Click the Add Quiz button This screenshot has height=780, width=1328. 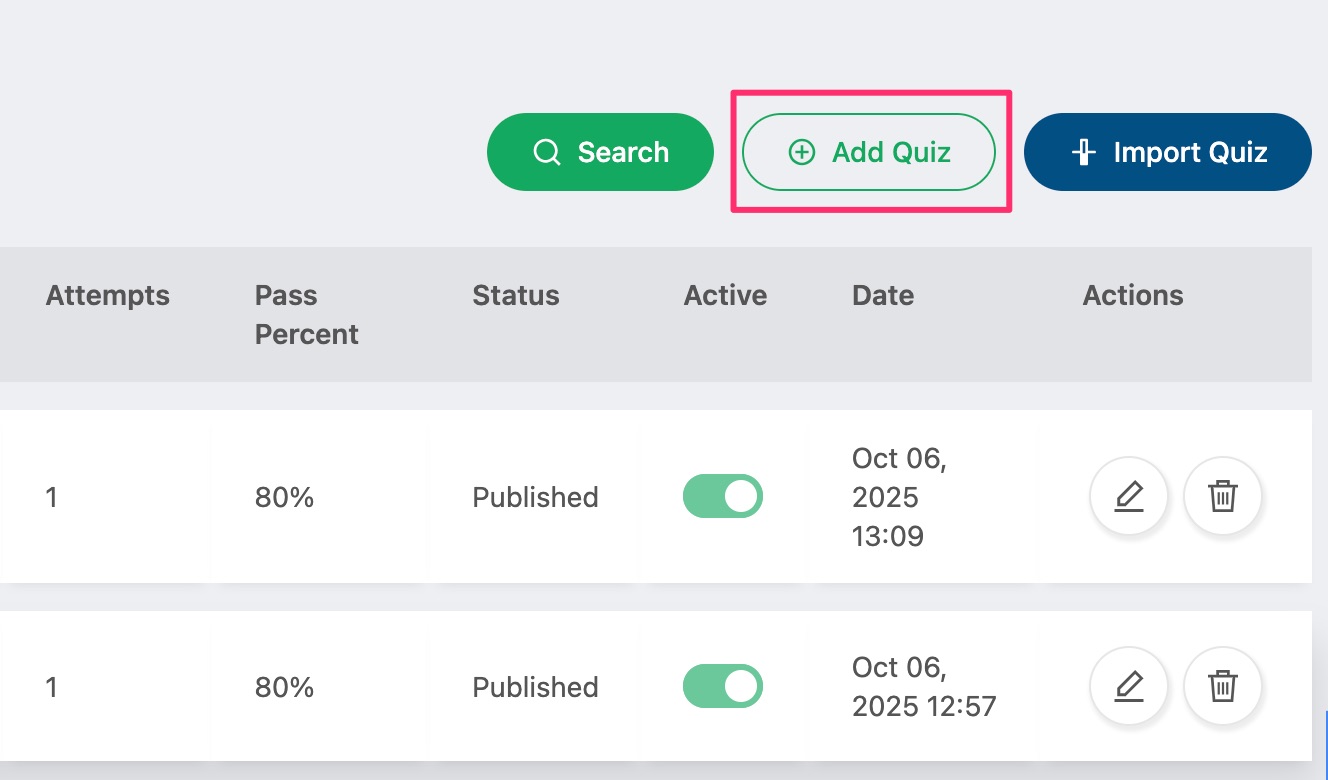click(x=869, y=152)
